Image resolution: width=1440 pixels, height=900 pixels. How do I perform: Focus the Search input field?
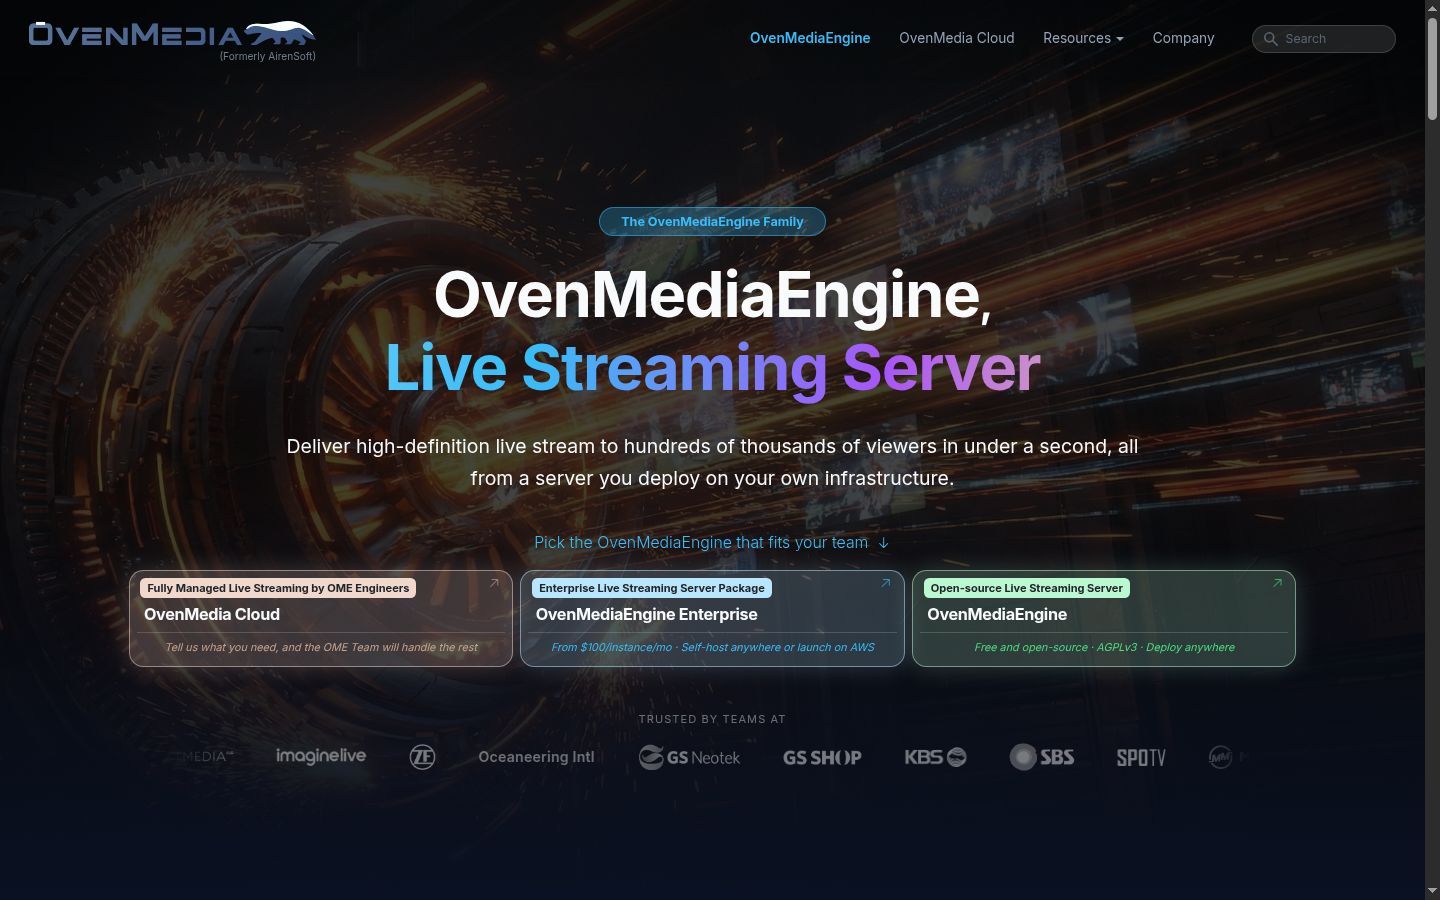tap(1324, 39)
